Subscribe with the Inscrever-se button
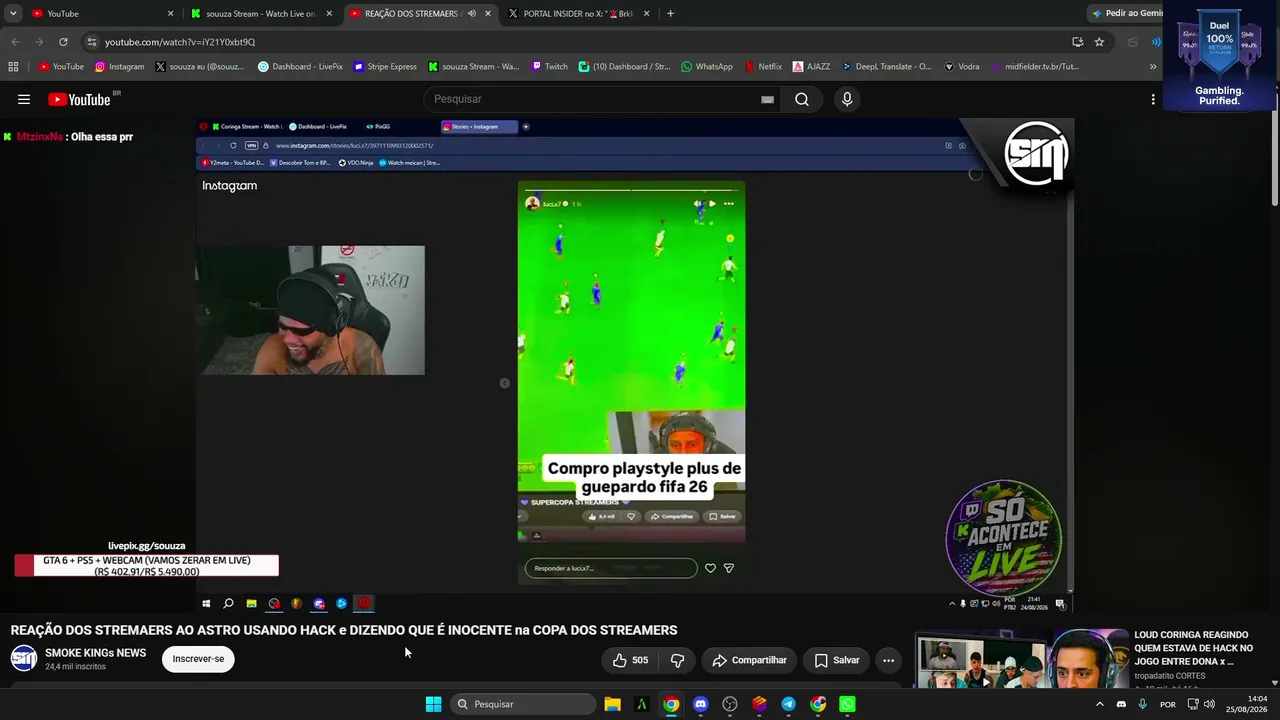The width and height of the screenshot is (1280, 720). click(x=198, y=659)
